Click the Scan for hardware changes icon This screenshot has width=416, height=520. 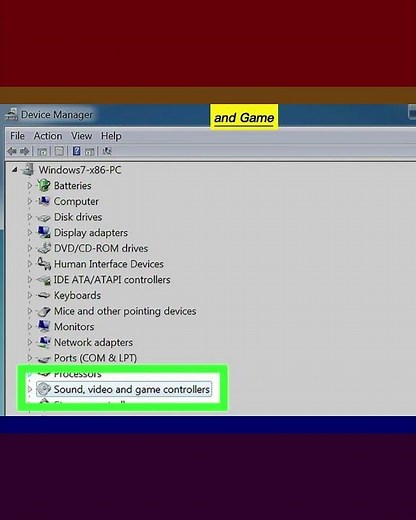(x=107, y=151)
